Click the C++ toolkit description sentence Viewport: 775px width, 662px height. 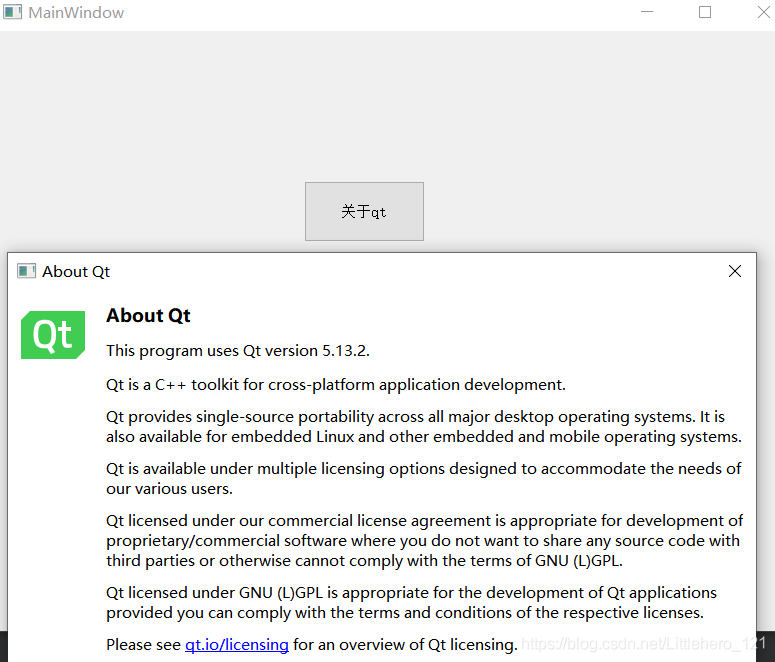coord(336,385)
